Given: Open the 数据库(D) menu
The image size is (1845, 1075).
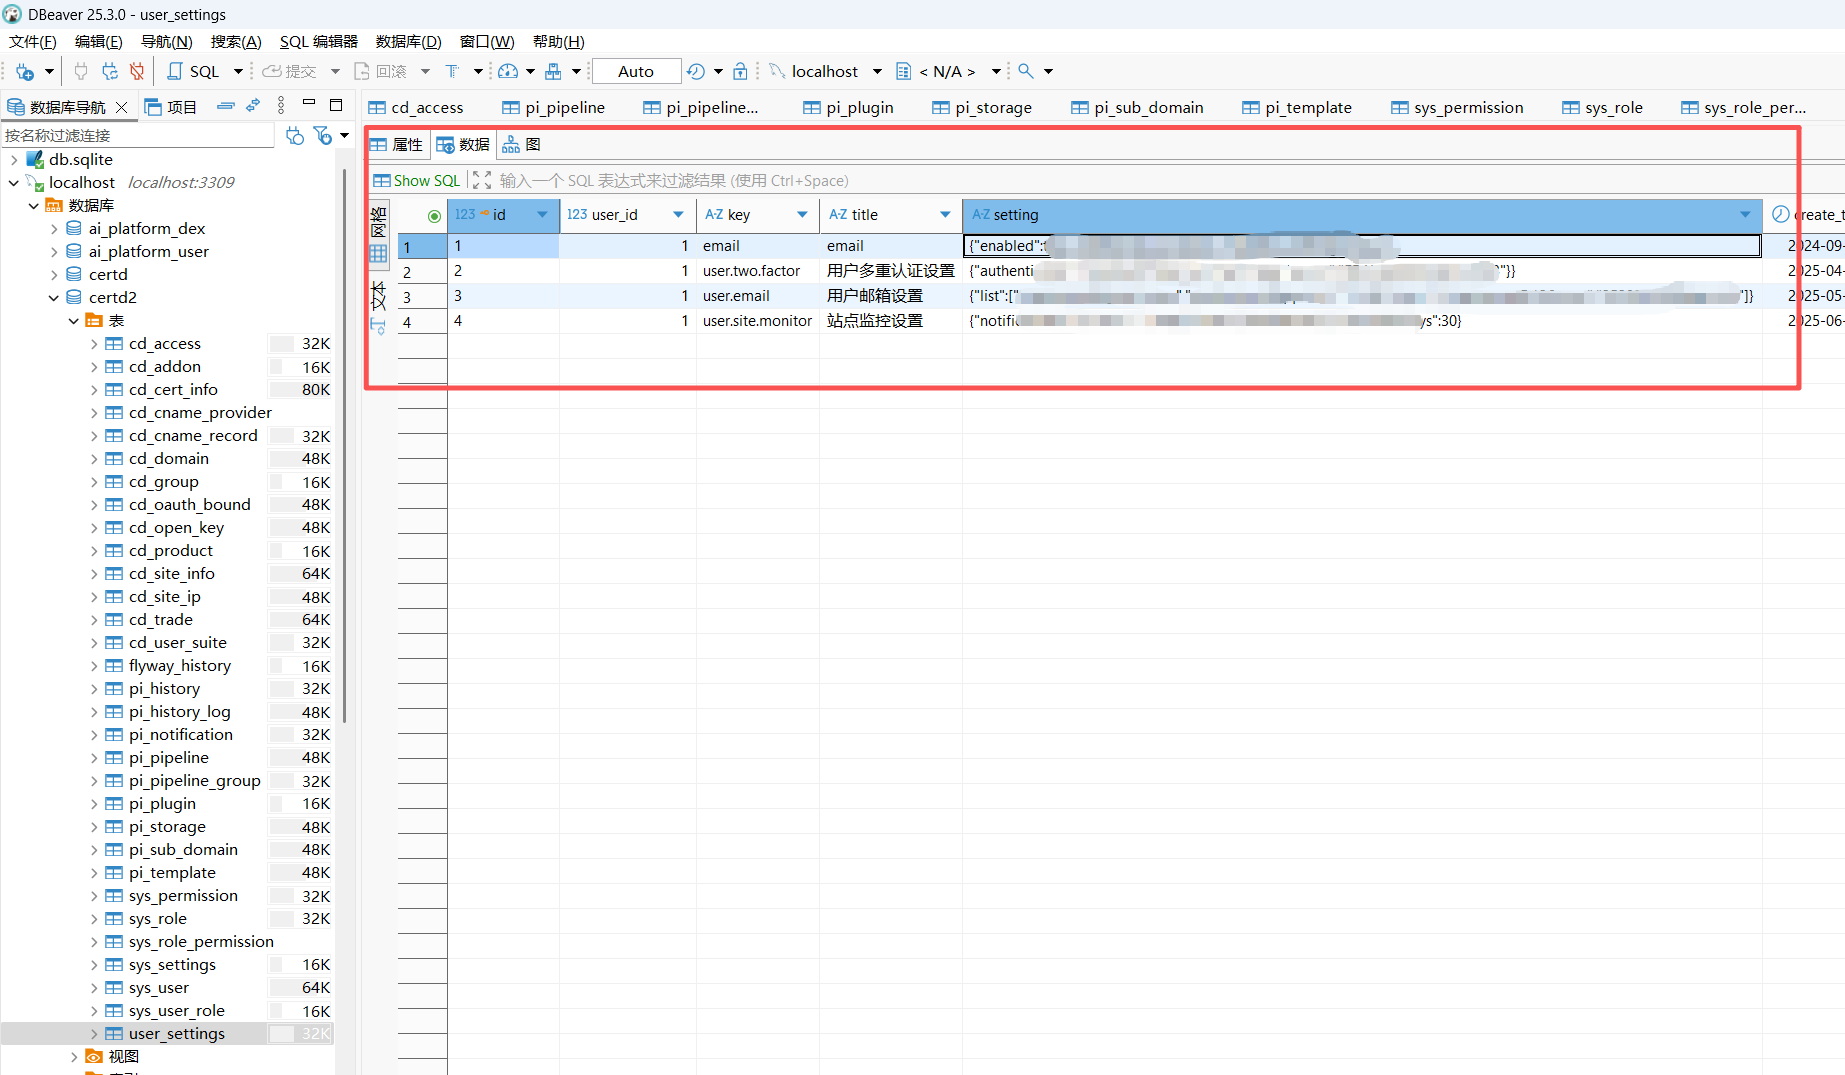Looking at the screenshot, I should point(408,42).
